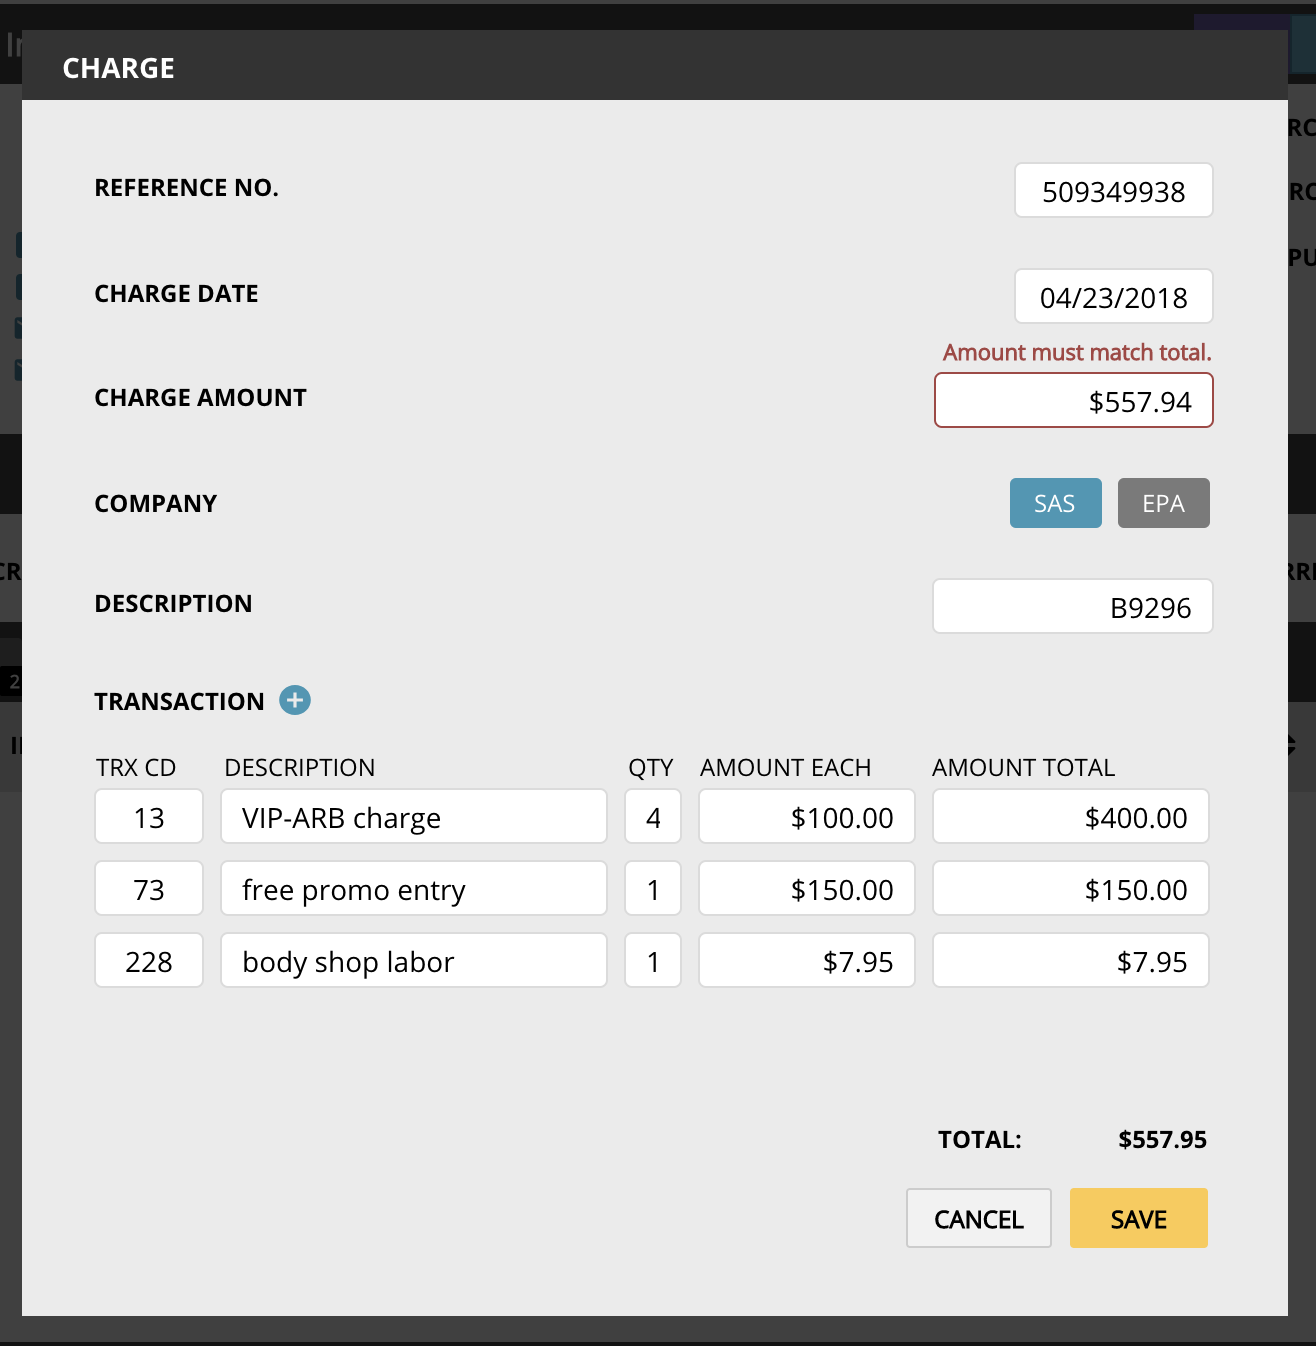The width and height of the screenshot is (1316, 1346).
Task: Edit amount each for free promo entry
Action: coord(806,889)
